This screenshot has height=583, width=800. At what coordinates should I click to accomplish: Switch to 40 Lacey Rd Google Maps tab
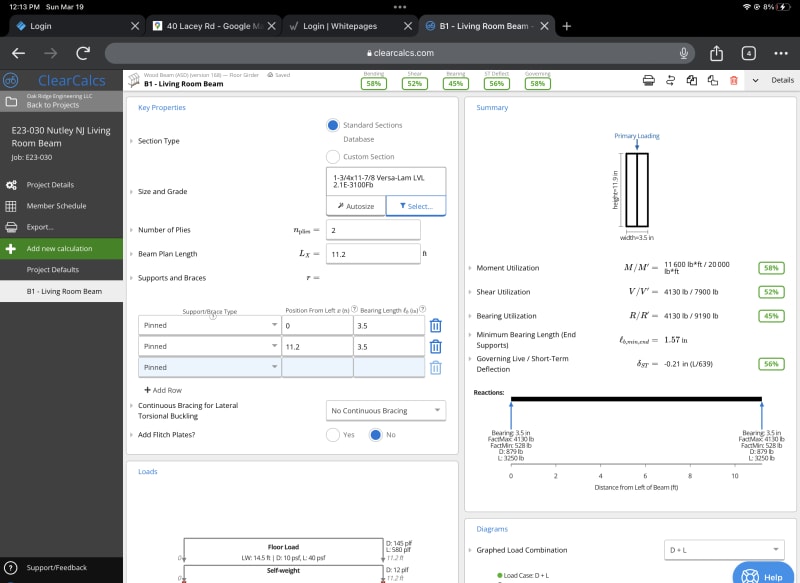(x=214, y=26)
